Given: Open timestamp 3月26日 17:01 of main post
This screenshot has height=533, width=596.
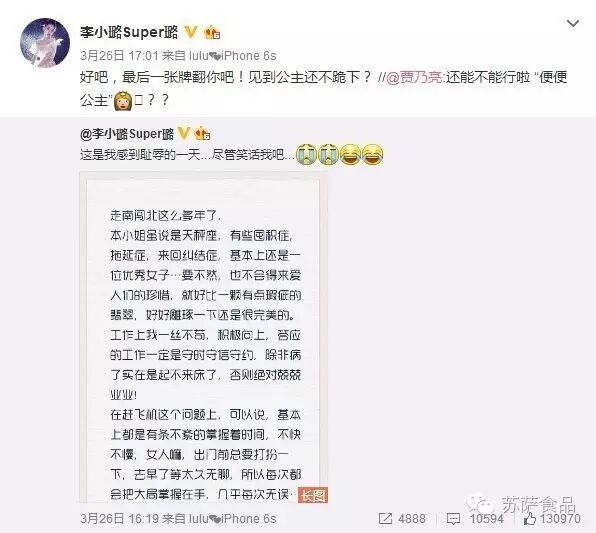Looking at the screenshot, I should (119, 56).
